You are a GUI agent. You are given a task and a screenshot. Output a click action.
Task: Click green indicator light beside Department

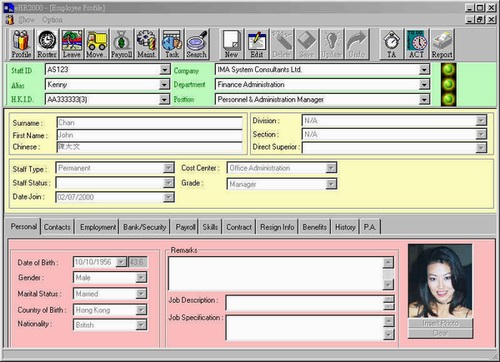[448, 84]
